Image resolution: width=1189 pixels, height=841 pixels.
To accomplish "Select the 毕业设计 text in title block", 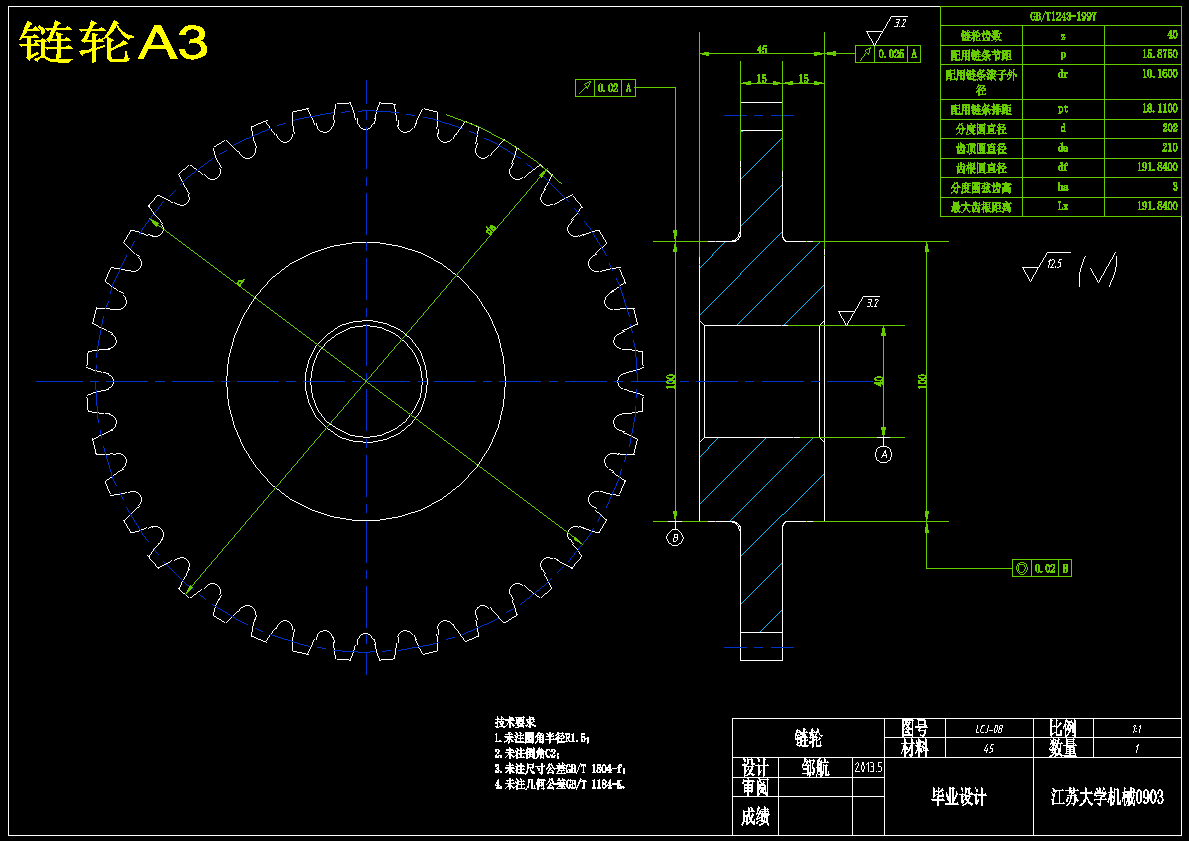I will click(x=958, y=797).
